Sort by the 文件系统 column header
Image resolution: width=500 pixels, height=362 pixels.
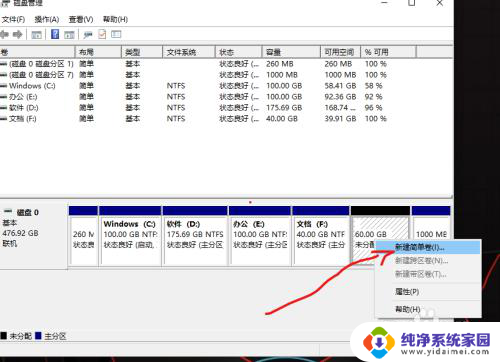coord(189,52)
